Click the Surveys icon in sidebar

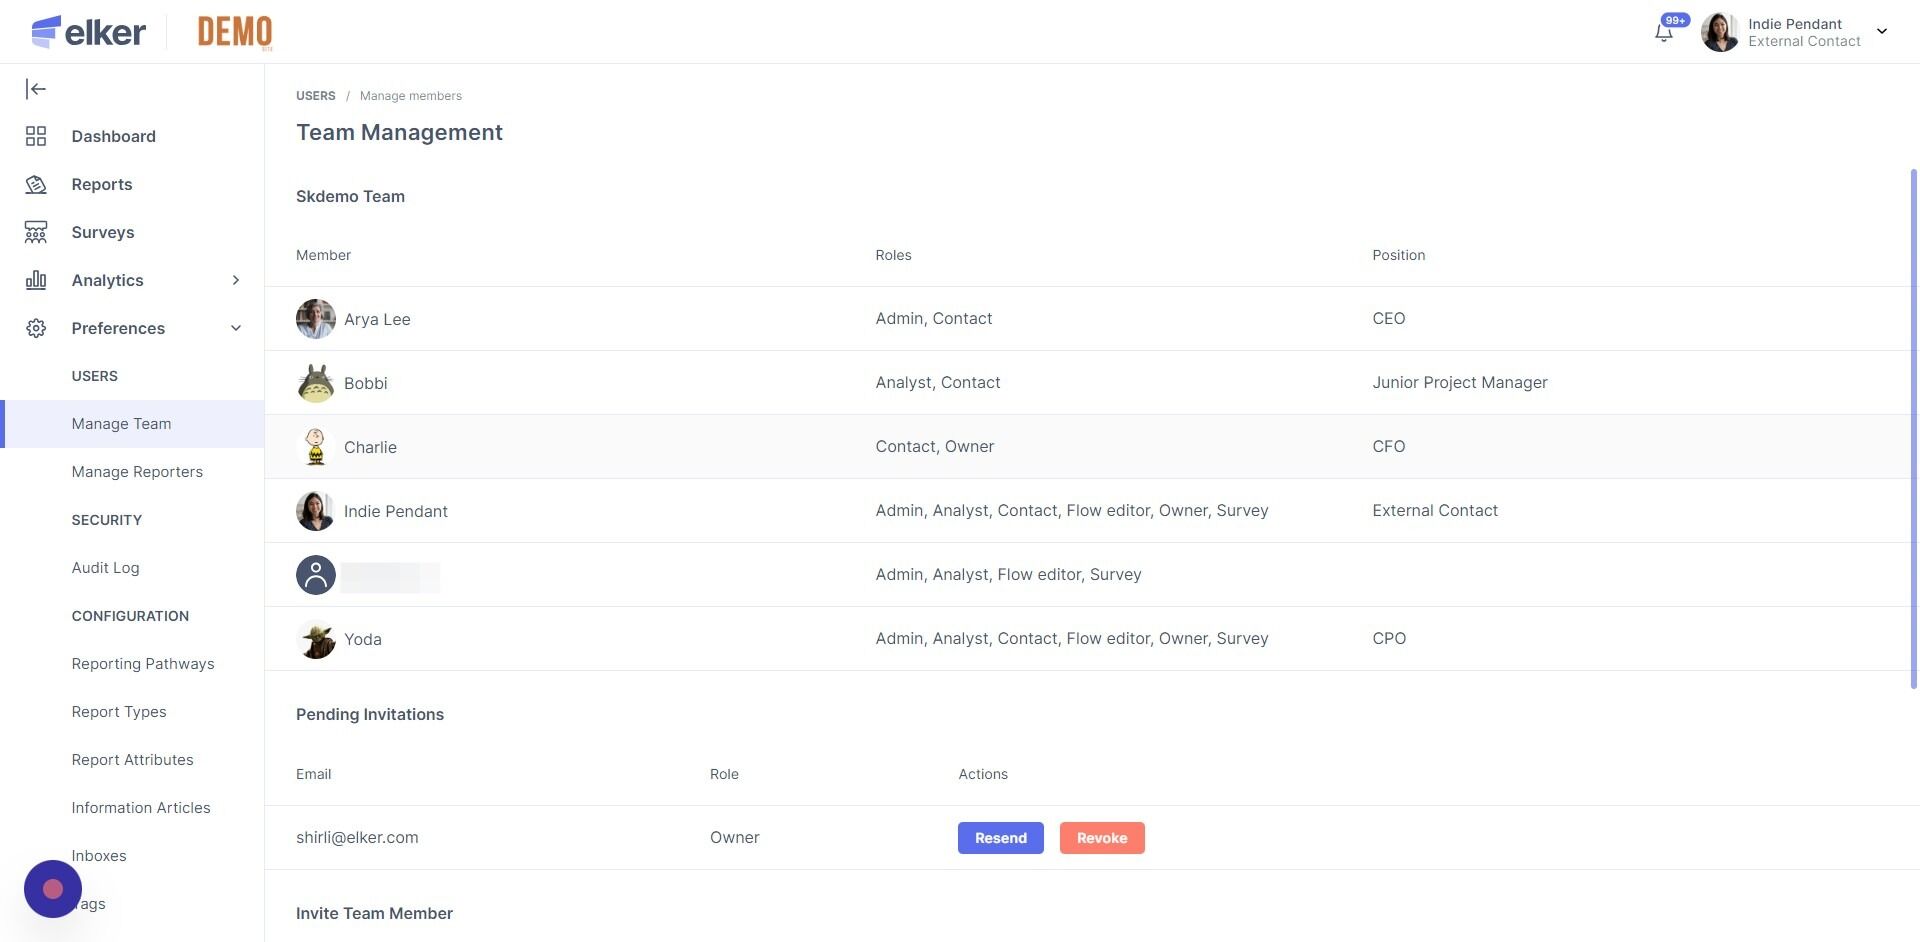36,232
